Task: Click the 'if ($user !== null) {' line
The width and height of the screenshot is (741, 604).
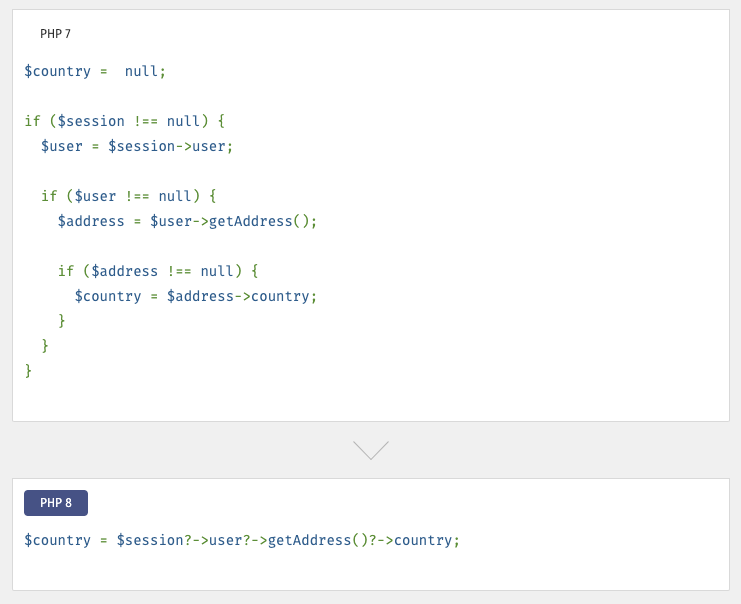Action: 129,197
